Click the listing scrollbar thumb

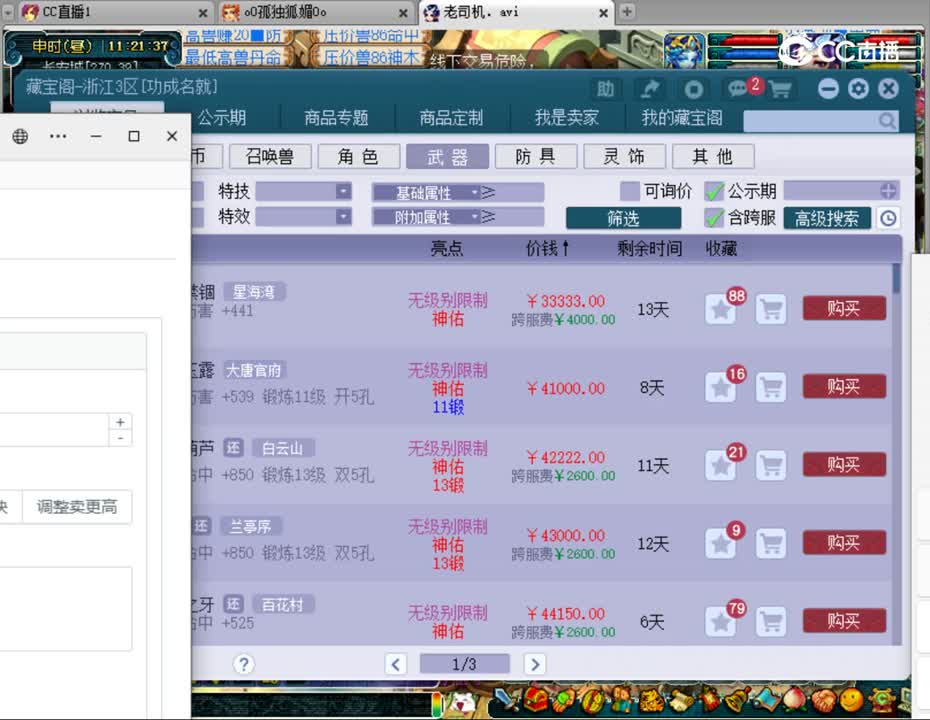click(x=896, y=279)
